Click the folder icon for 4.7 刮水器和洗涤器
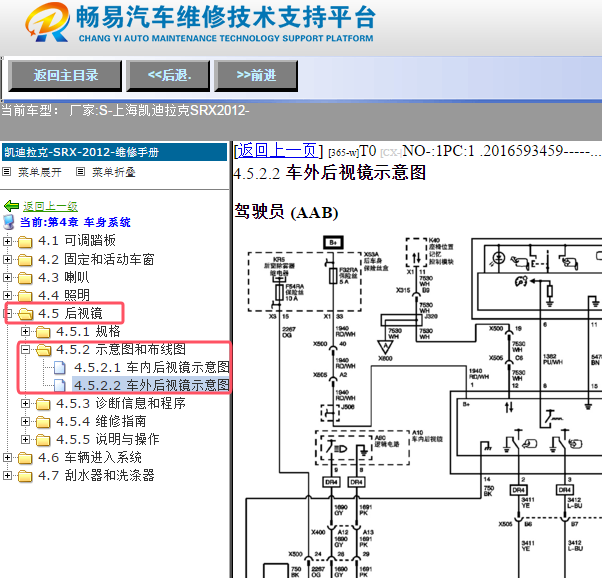 25,476
